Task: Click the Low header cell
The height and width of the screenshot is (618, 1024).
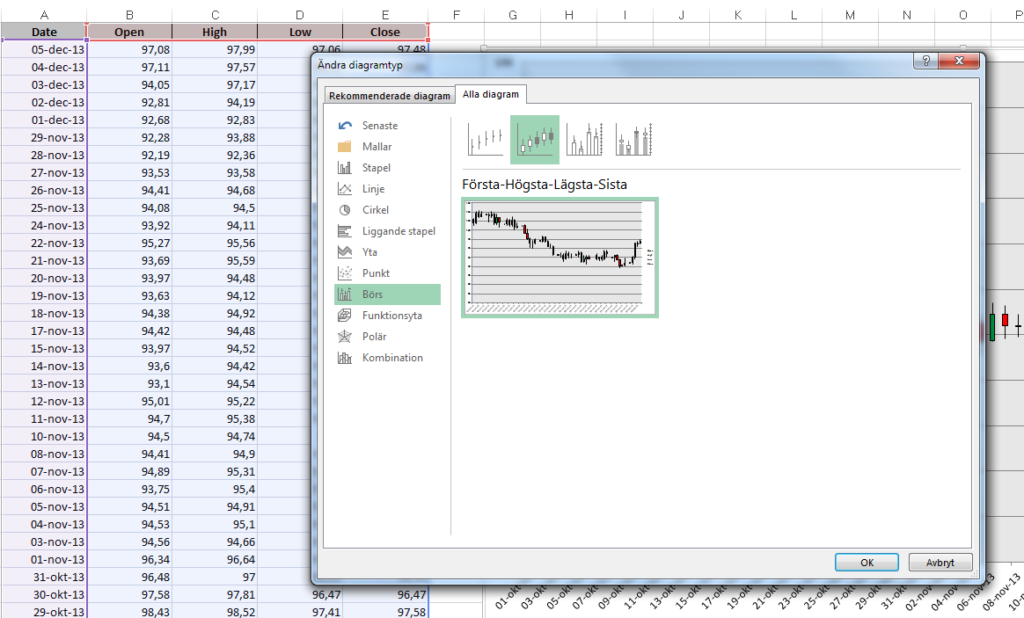Action: click(x=300, y=32)
